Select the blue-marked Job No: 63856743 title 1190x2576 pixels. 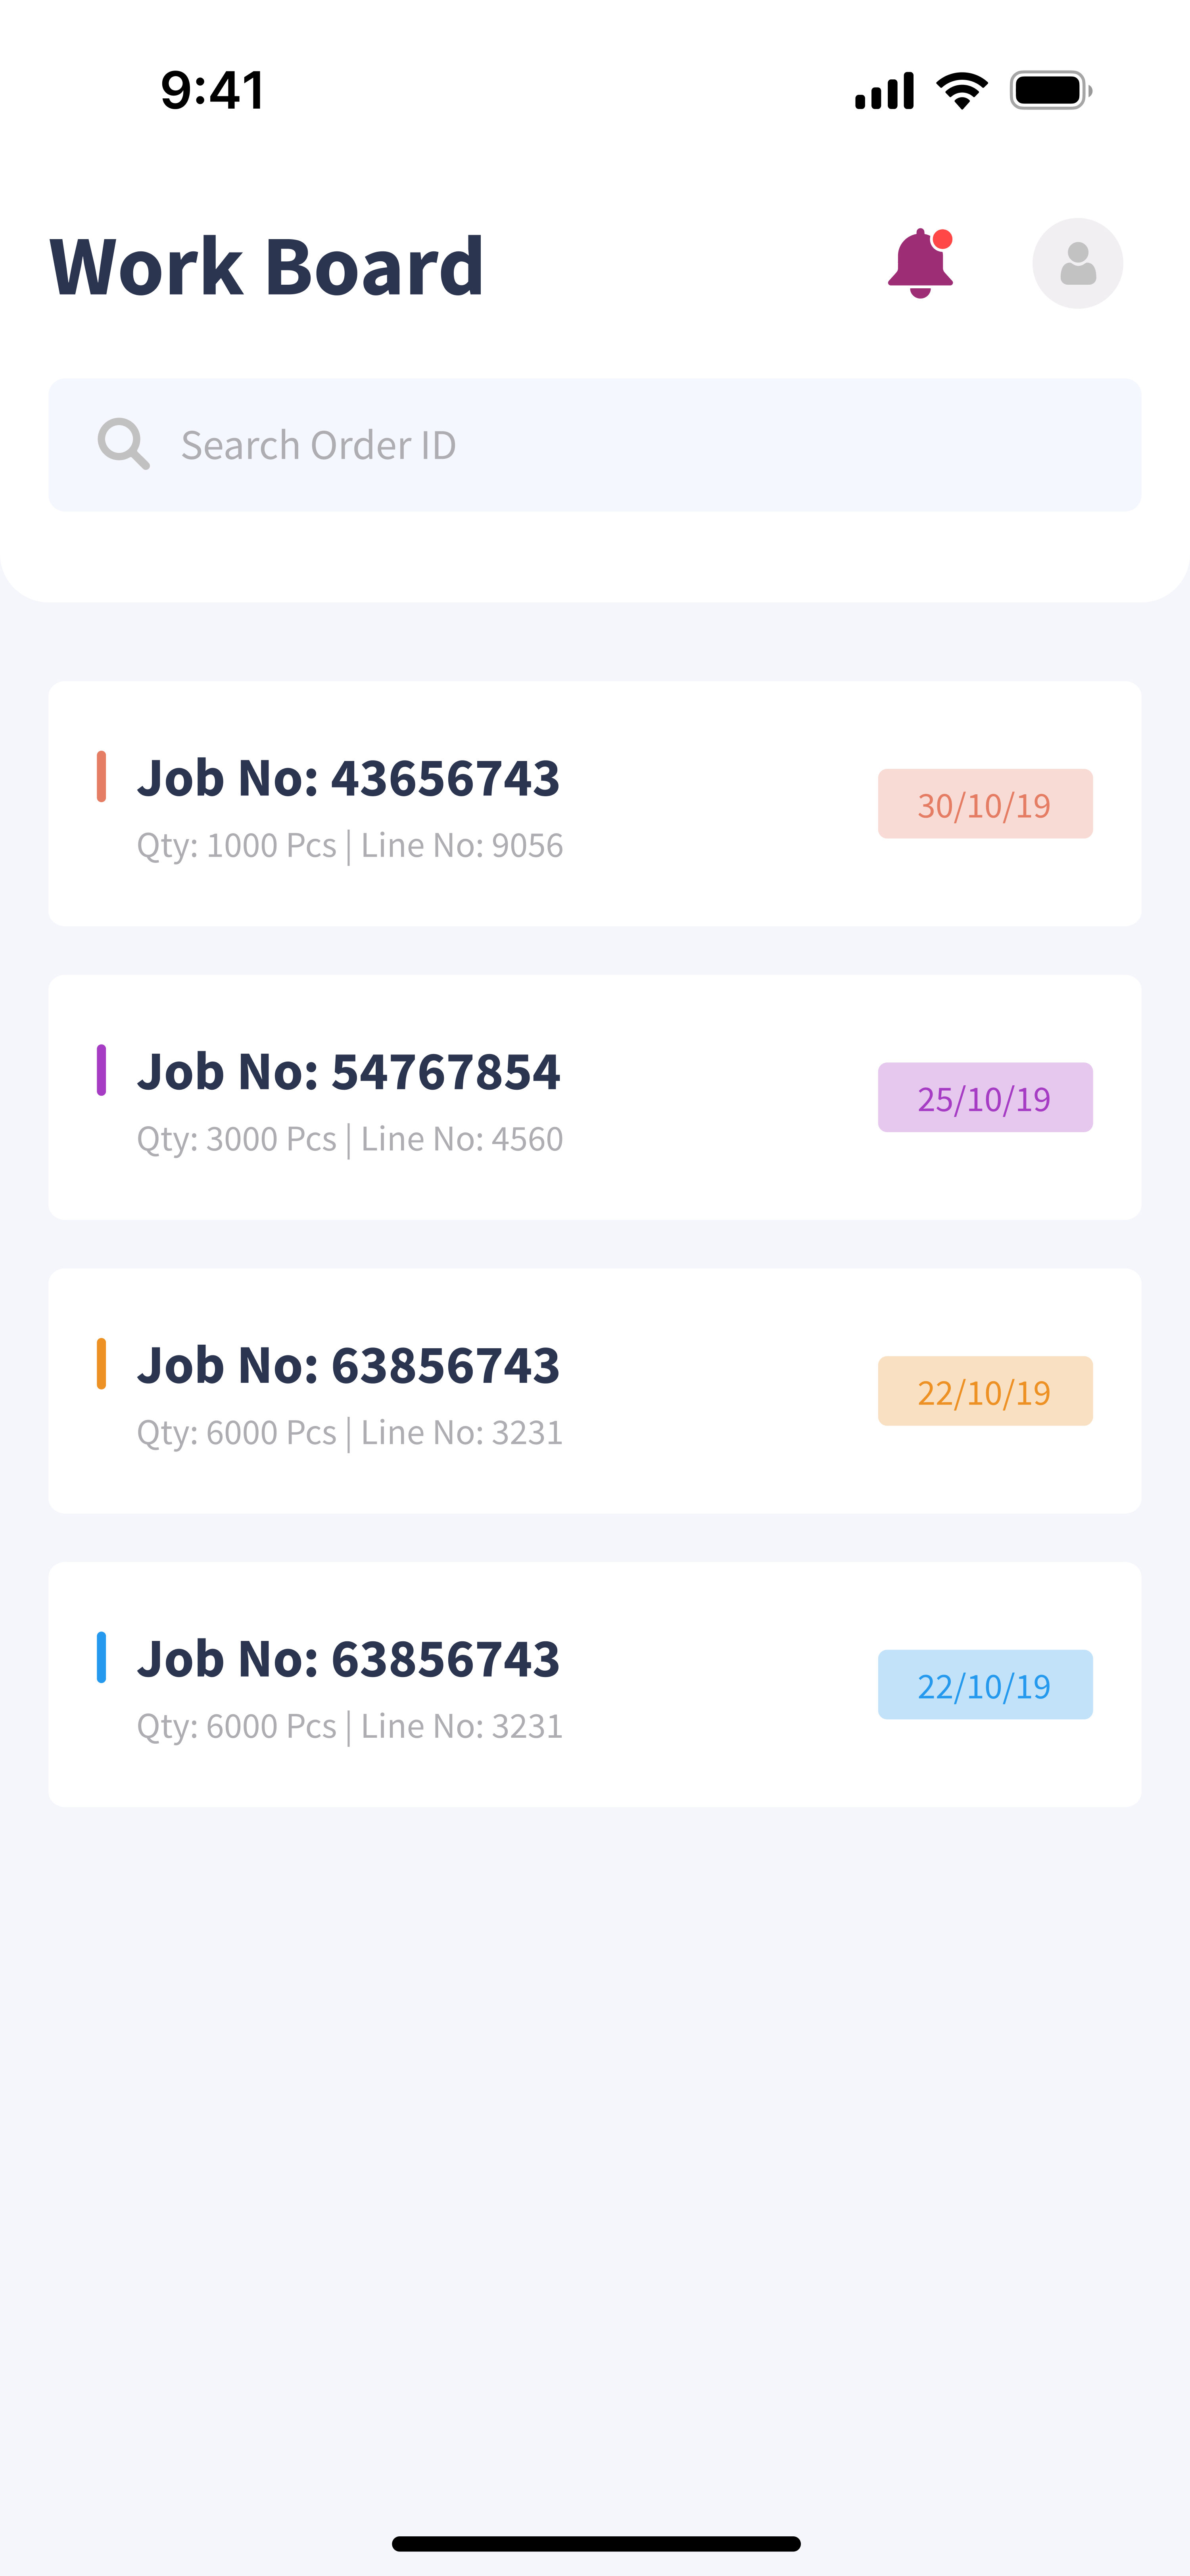point(348,1659)
